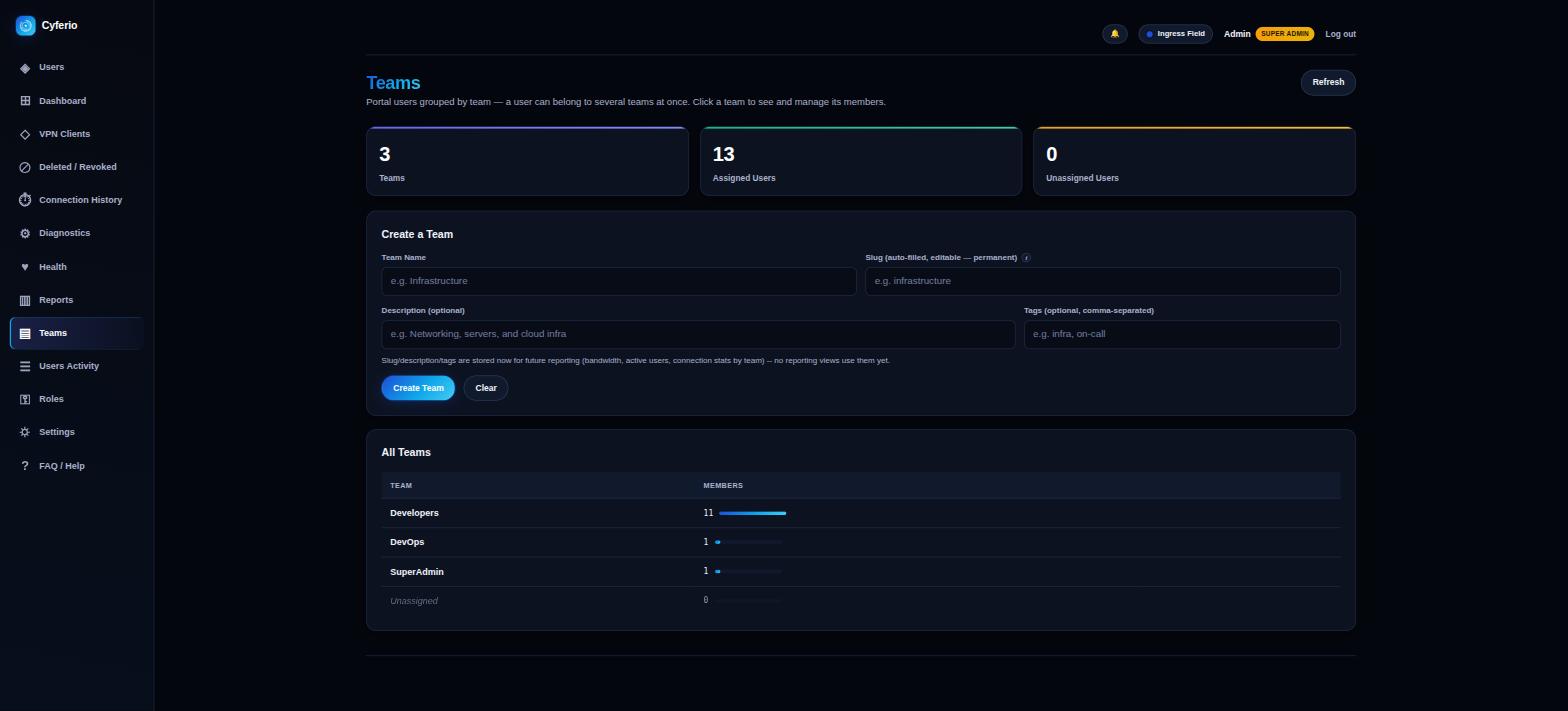Image resolution: width=1568 pixels, height=711 pixels.
Task: Click the DevOps member count bar
Action: tap(749, 542)
